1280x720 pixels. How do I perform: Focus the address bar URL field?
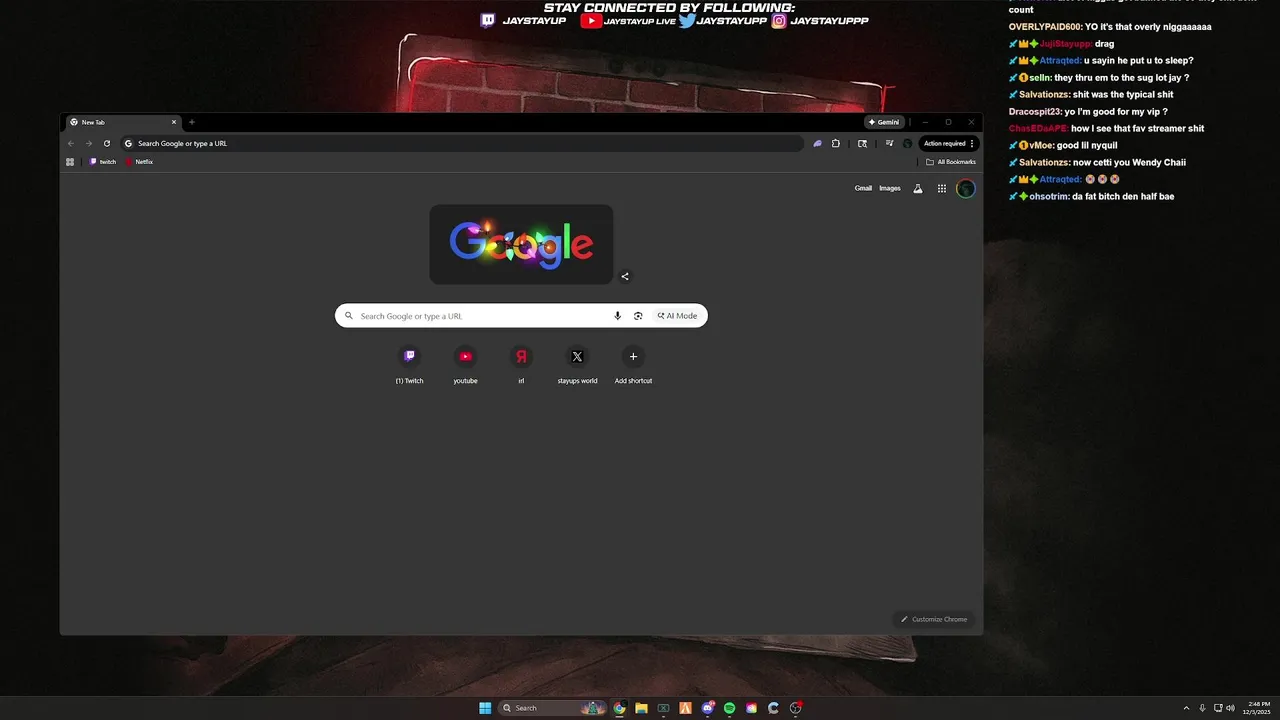click(460, 143)
